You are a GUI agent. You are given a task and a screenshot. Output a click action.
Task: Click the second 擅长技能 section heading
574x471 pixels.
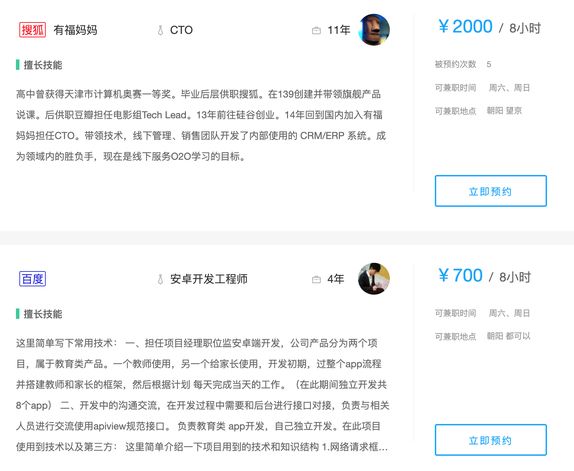tap(43, 314)
